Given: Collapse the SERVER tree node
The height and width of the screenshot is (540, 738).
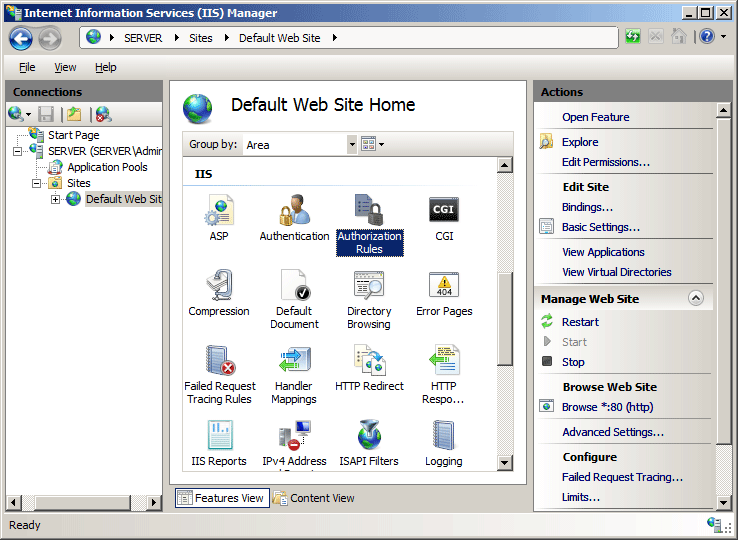Looking at the screenshot, I should [17, 152].
